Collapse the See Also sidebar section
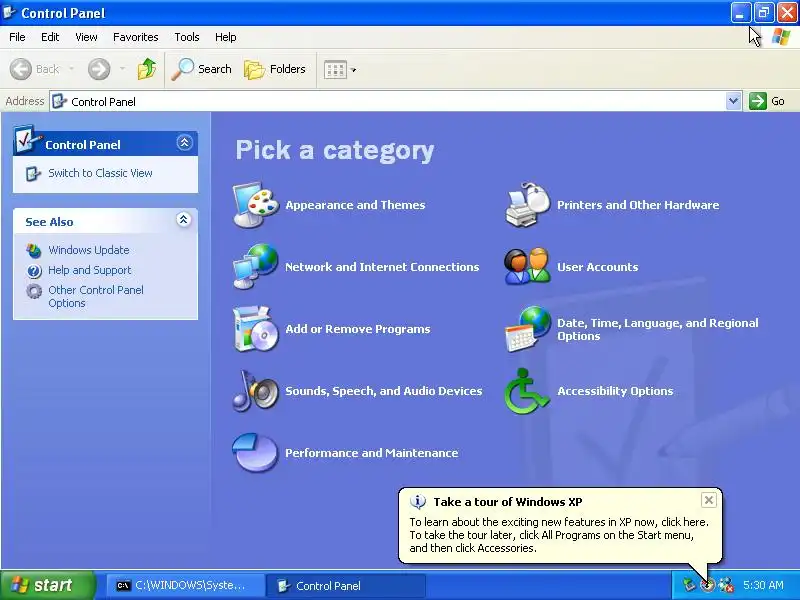Screen dimensions: 800x600 tap(184, 220)
